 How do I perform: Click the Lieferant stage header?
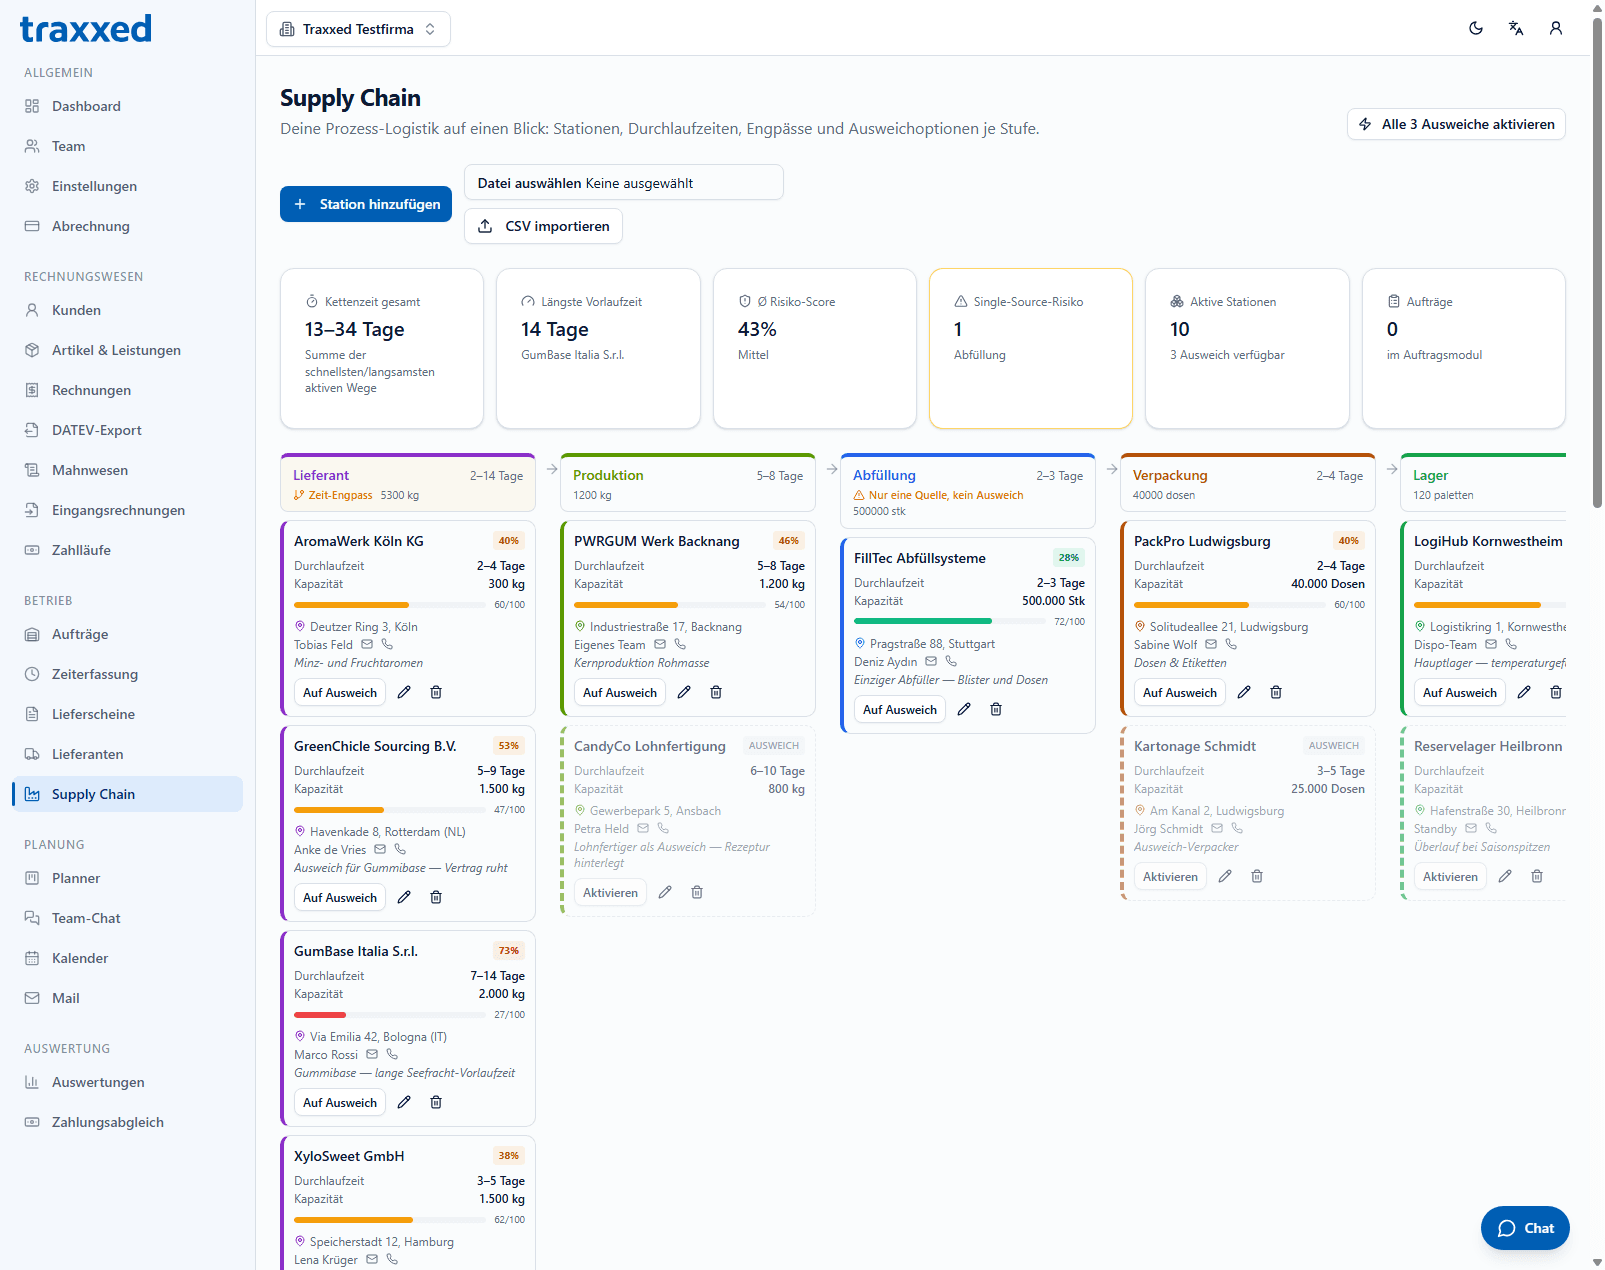[408, 483]
